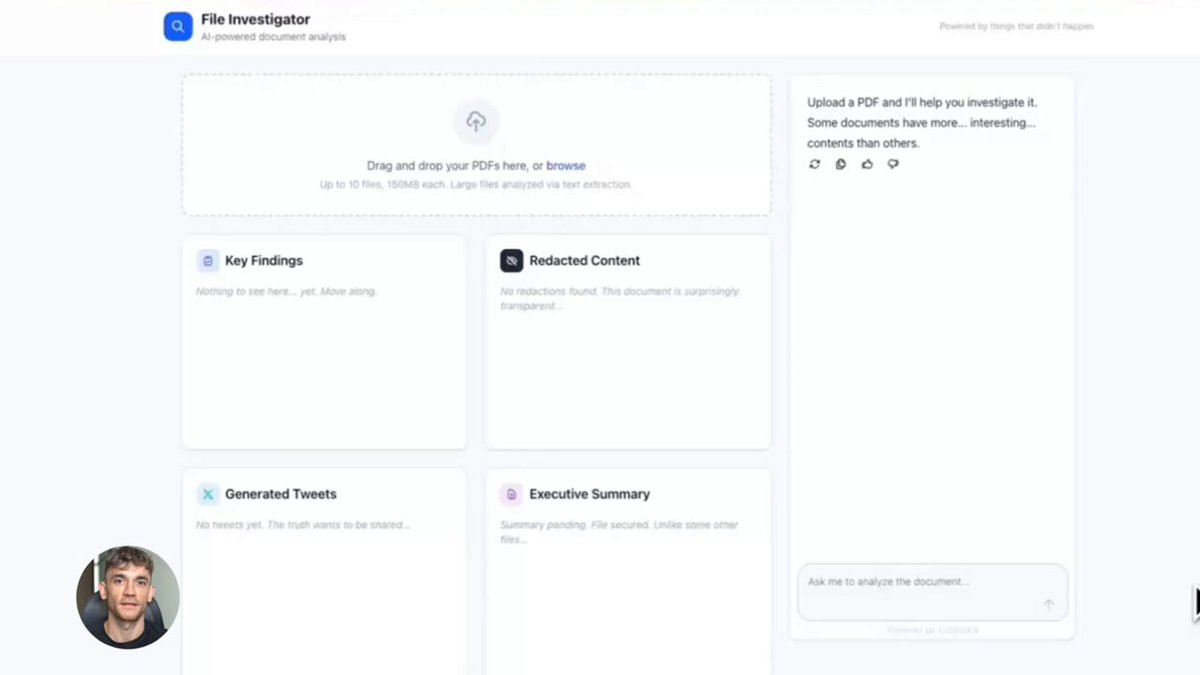Viewport: 1200px width, 675px height.
Task: Send the chat message with arrow button
Action: (1048, 605)
